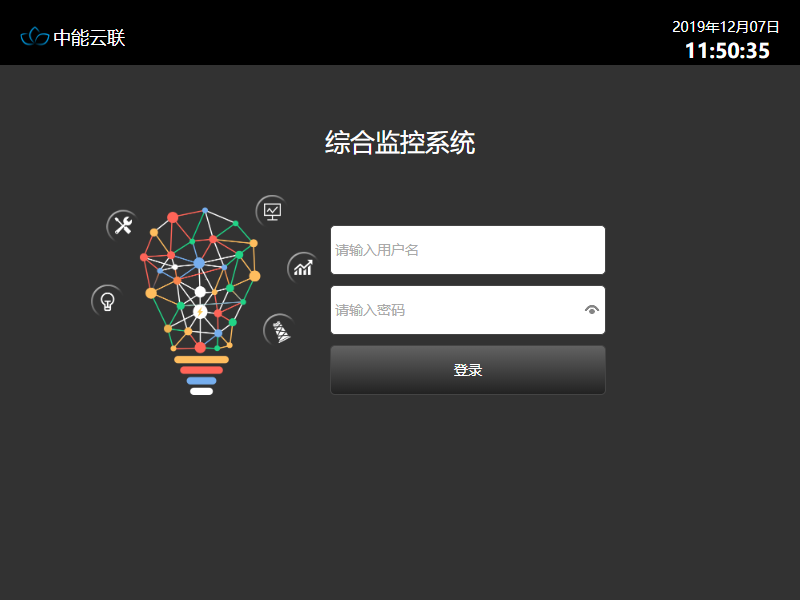Toggle password visibility with eye icon
The width and height of the screenshot is (800, 600).
(x=591, y=310)
